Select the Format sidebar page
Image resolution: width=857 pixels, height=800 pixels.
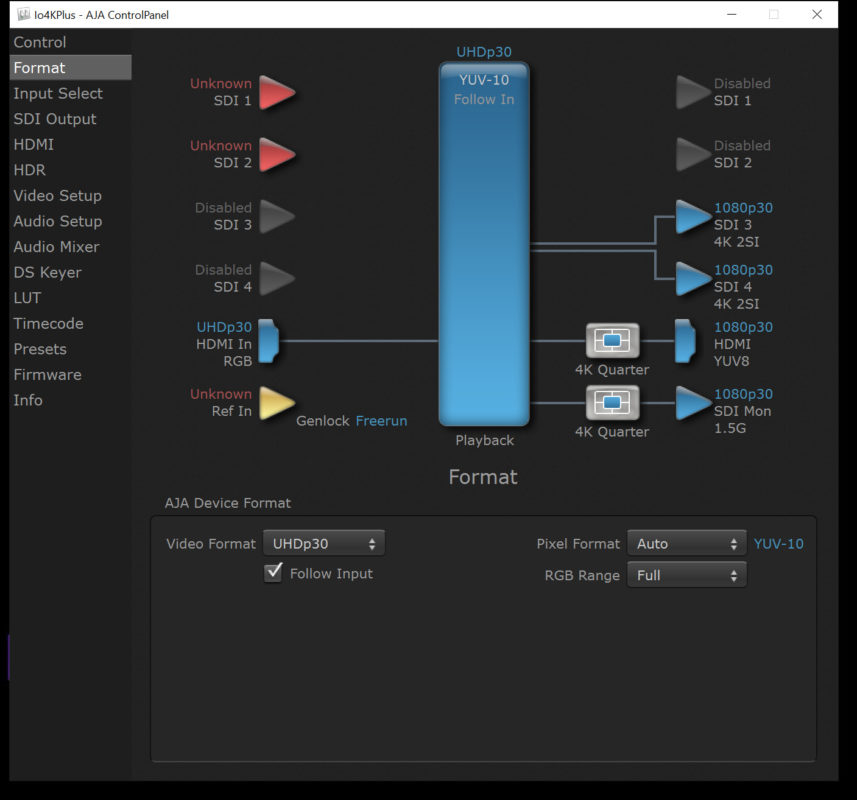(x=71, y=67)
